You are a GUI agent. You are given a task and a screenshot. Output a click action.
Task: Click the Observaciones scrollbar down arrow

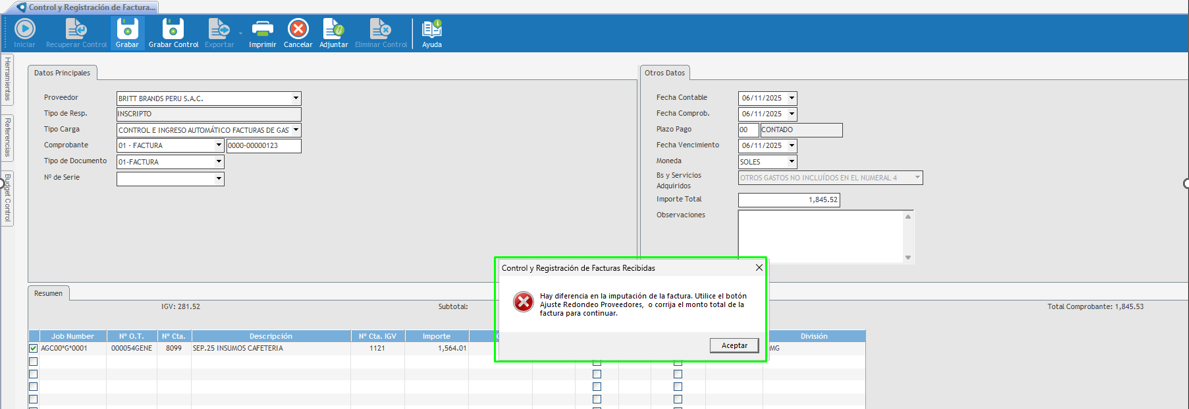(x=908, y=258)
